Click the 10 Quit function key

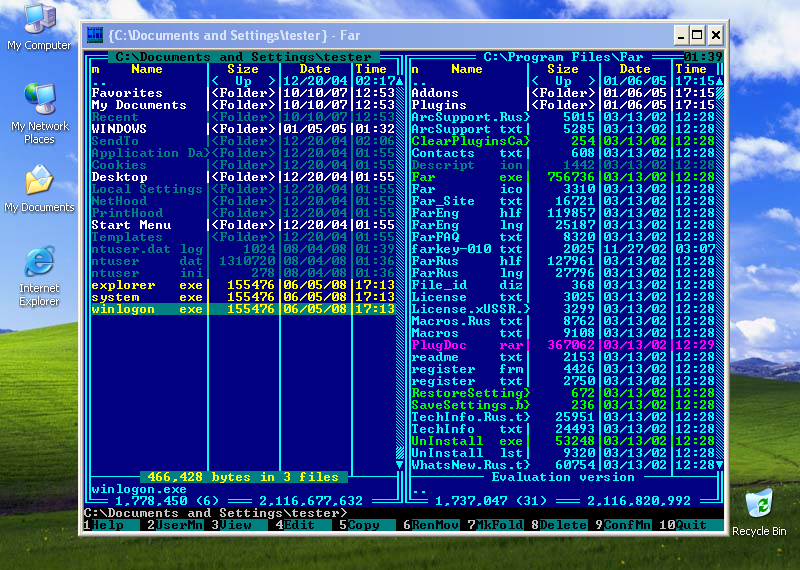click(x=691, y=525)
